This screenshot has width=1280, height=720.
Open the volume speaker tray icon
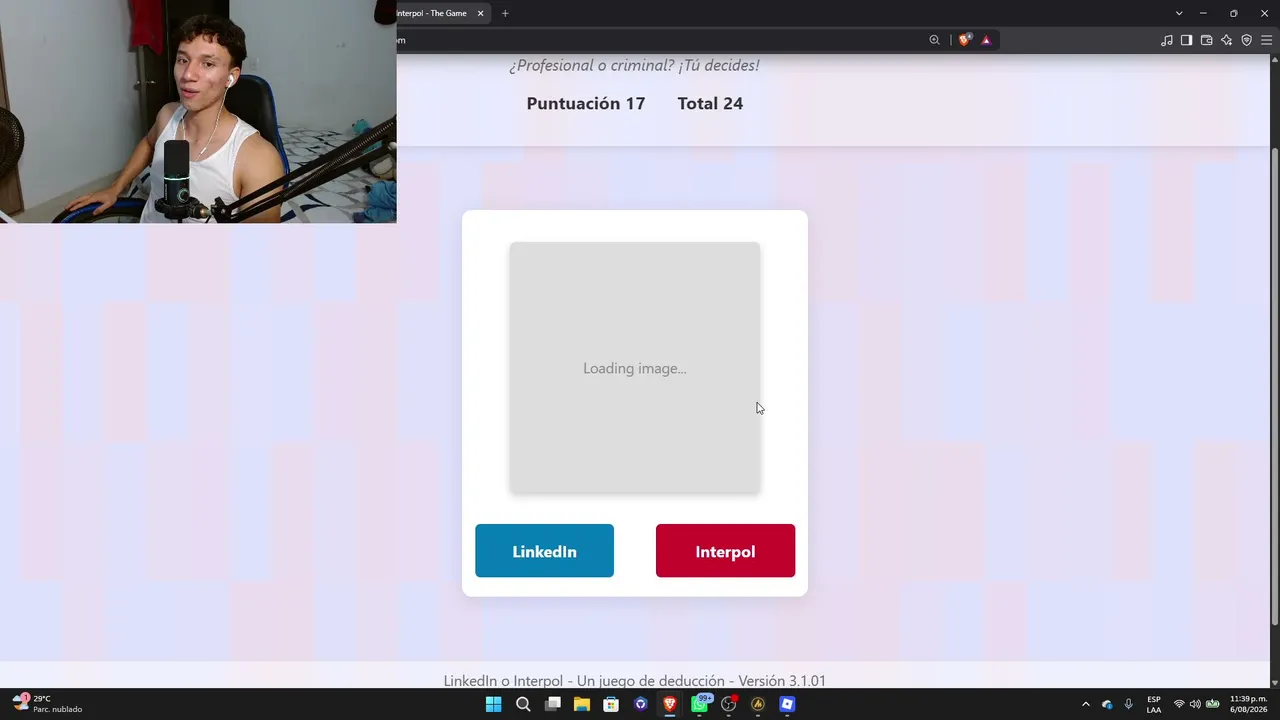click(1195, 704)
